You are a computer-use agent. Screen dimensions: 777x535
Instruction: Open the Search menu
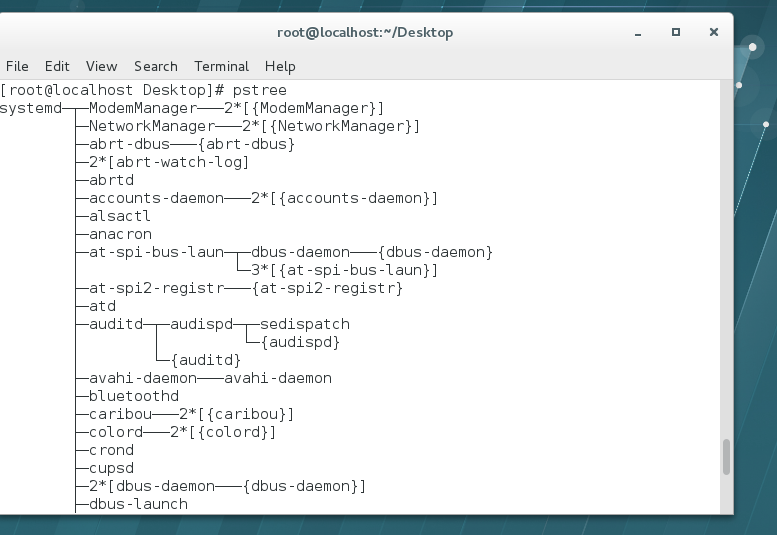click(156, 66)
